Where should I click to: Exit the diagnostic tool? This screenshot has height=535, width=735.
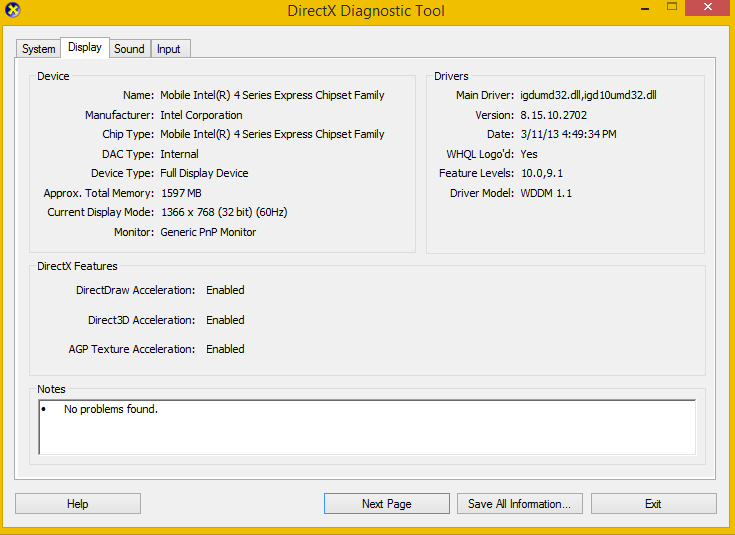(653, 504)
